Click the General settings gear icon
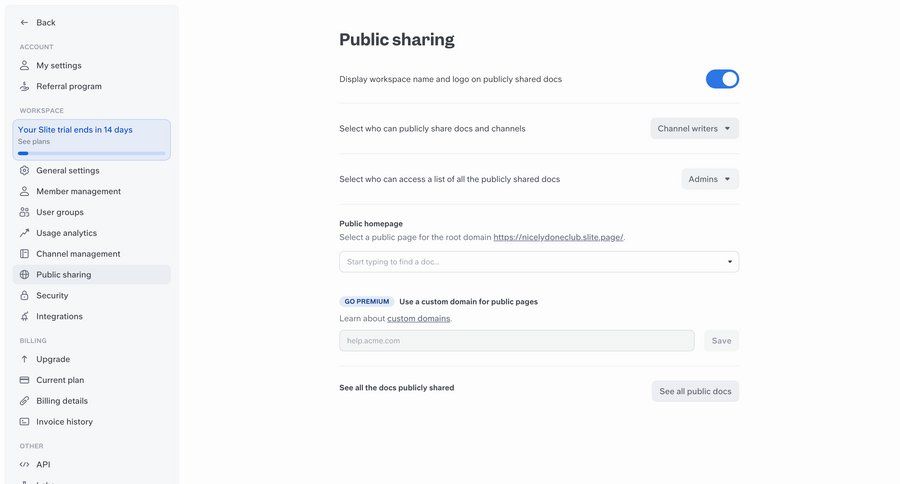This screenshot has width=900, height=484. coord(25,170)
